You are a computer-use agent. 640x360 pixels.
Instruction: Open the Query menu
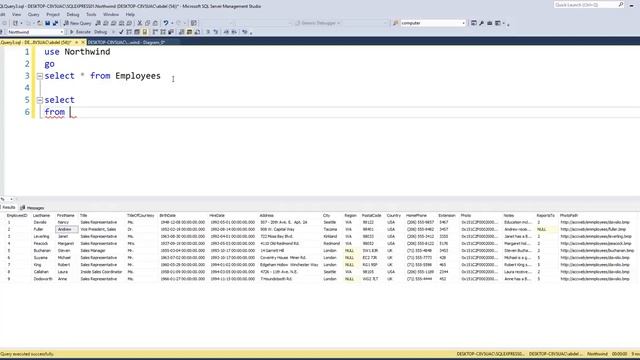[x=33, y=14]
